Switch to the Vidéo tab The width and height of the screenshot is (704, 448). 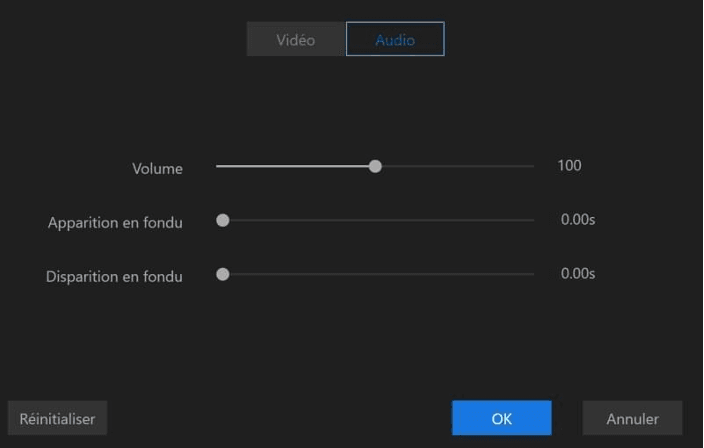click(x=296, y=40)
